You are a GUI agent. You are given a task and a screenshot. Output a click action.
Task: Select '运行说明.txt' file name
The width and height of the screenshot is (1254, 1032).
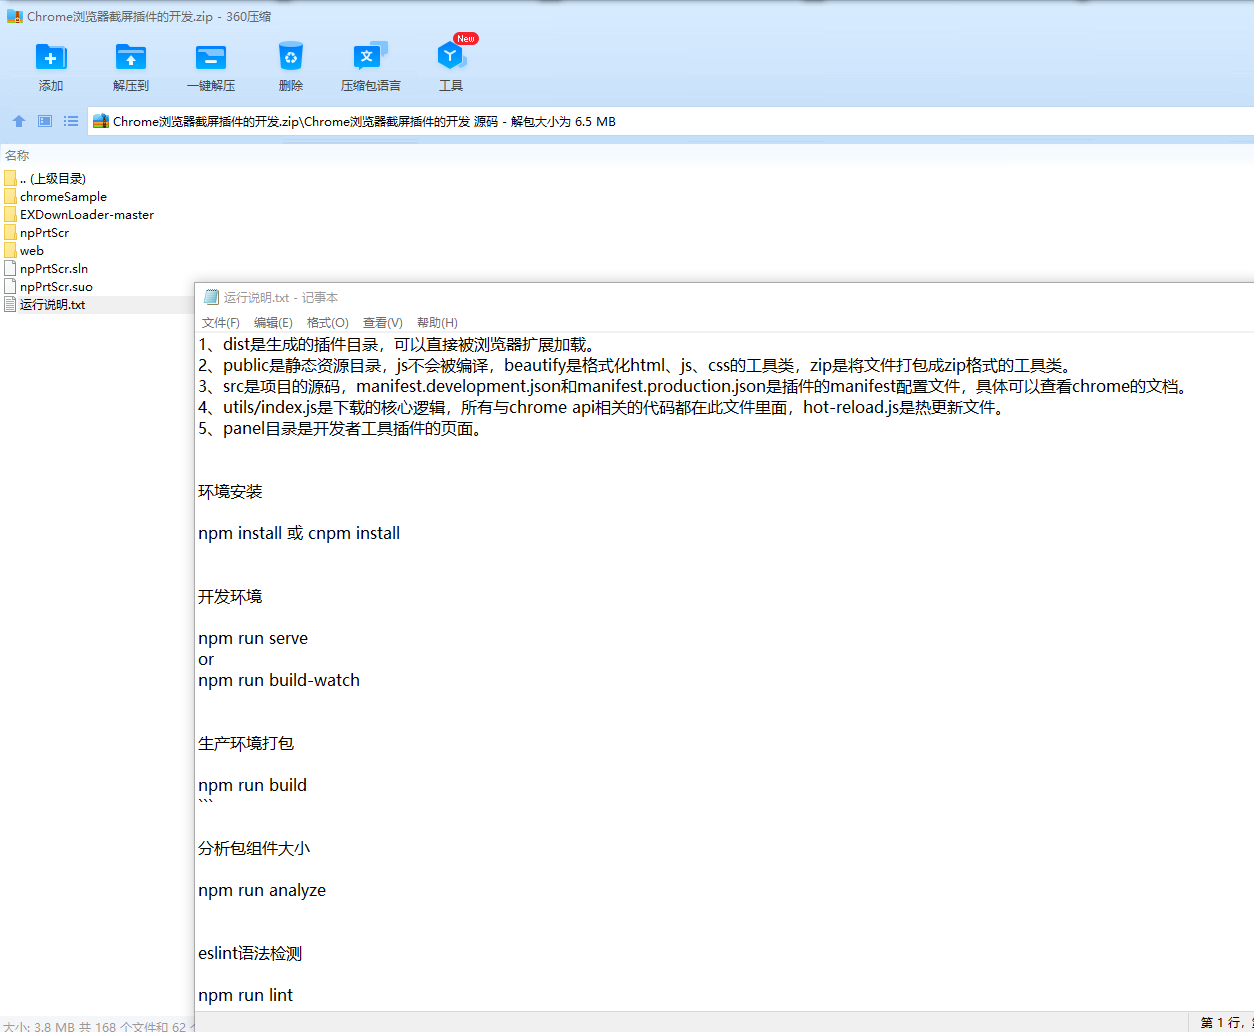[53, 304]
